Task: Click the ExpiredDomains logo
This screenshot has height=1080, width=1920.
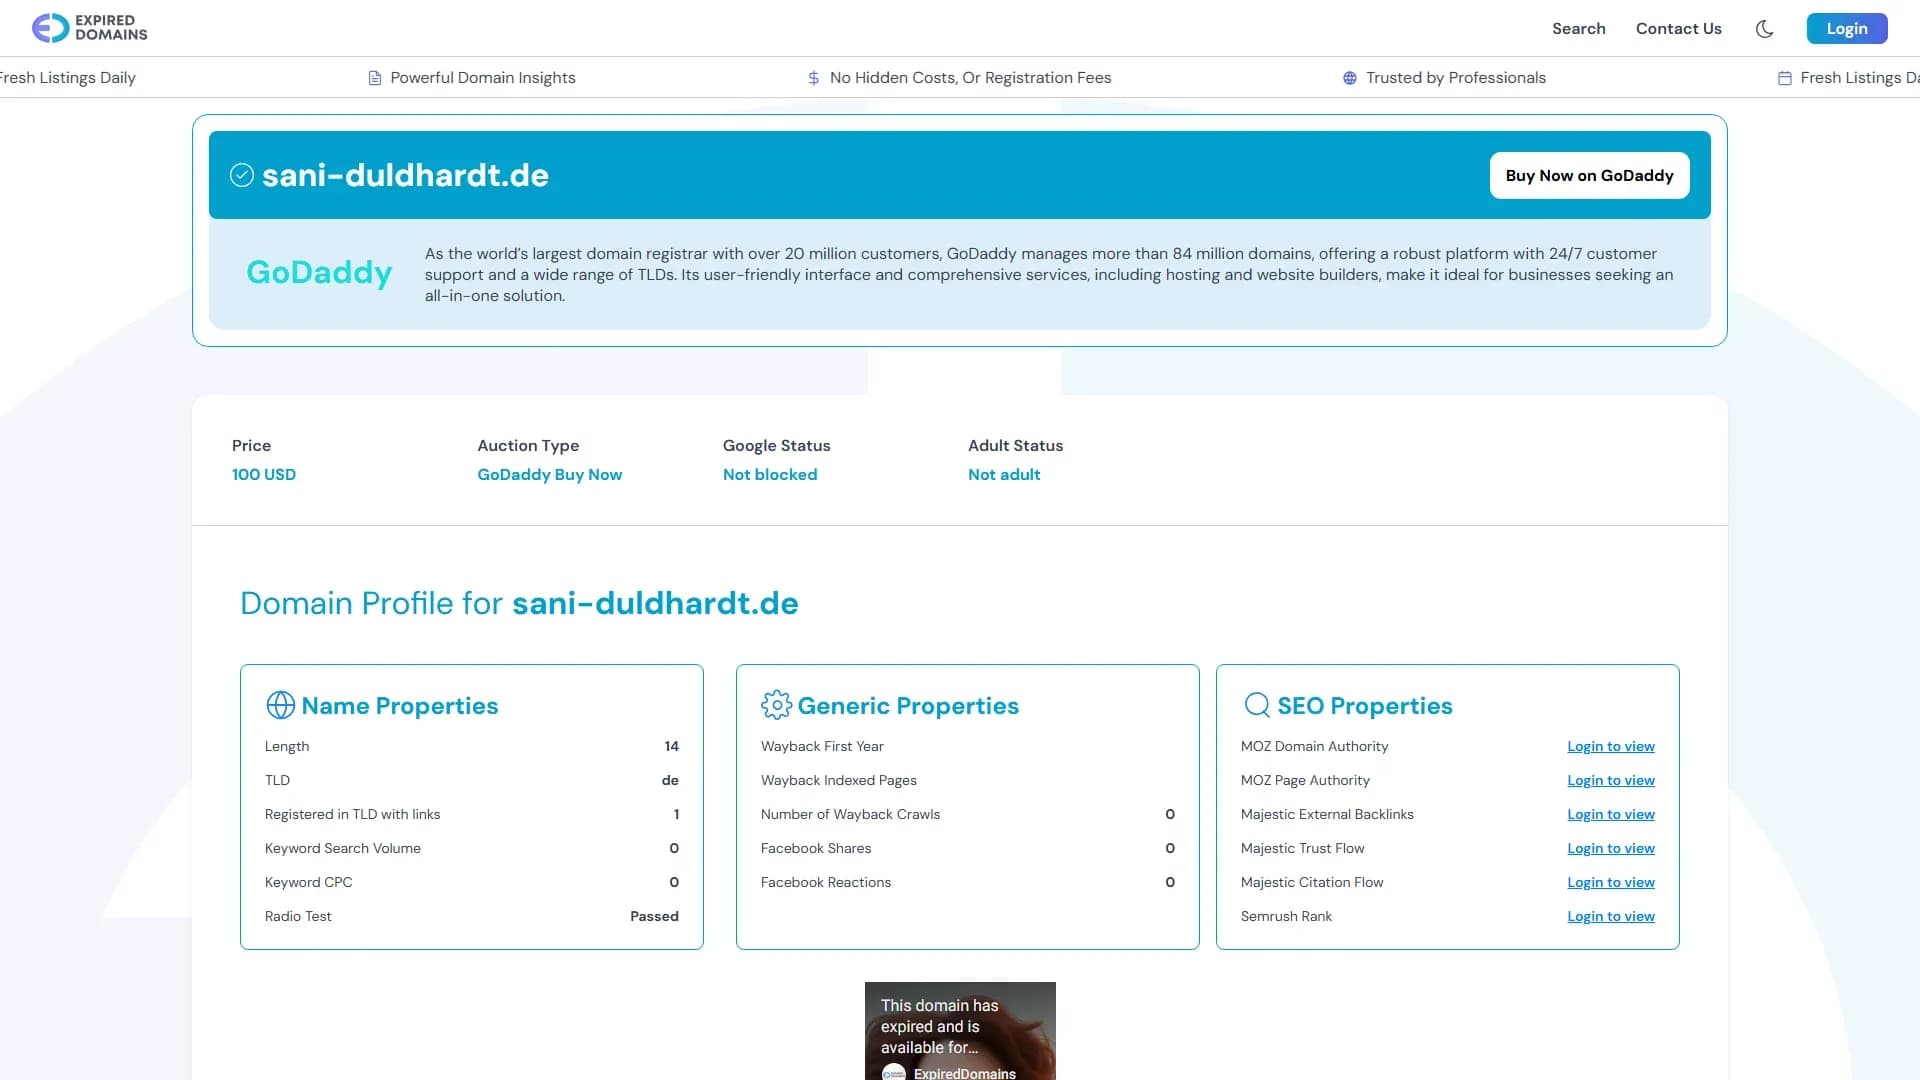Action: pos(90,28)
